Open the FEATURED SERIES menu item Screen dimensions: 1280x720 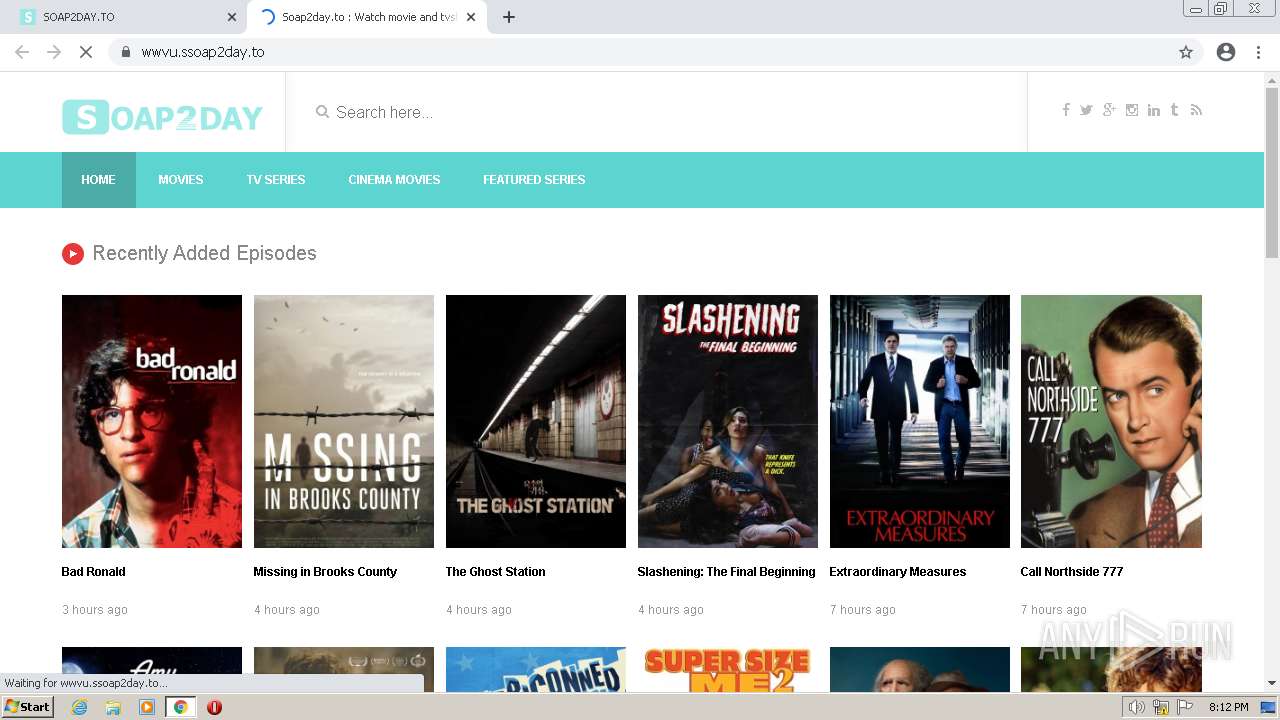click(x=534, y=180)
